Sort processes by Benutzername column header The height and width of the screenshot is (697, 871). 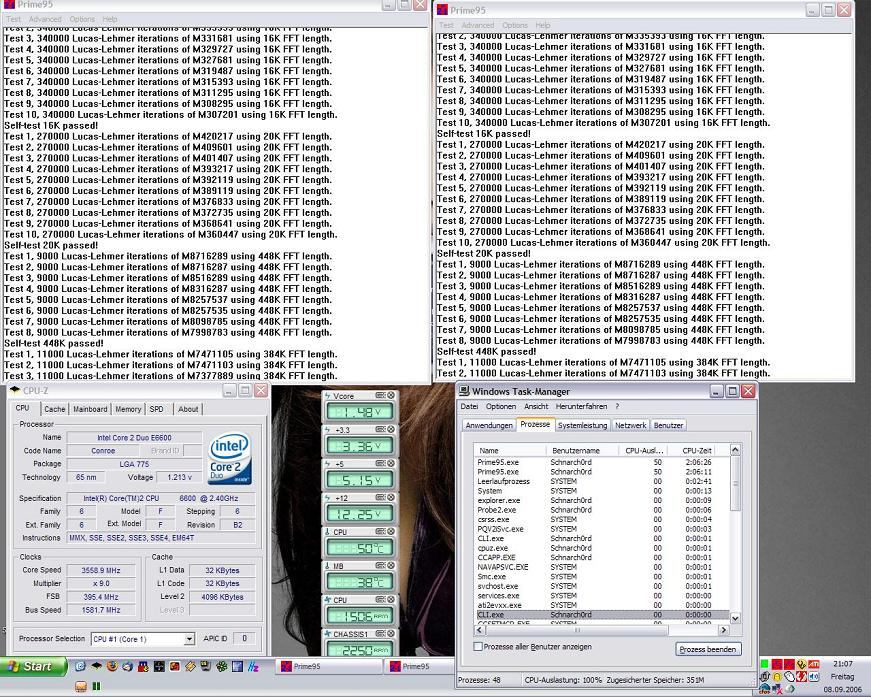[x=582, y=450]
